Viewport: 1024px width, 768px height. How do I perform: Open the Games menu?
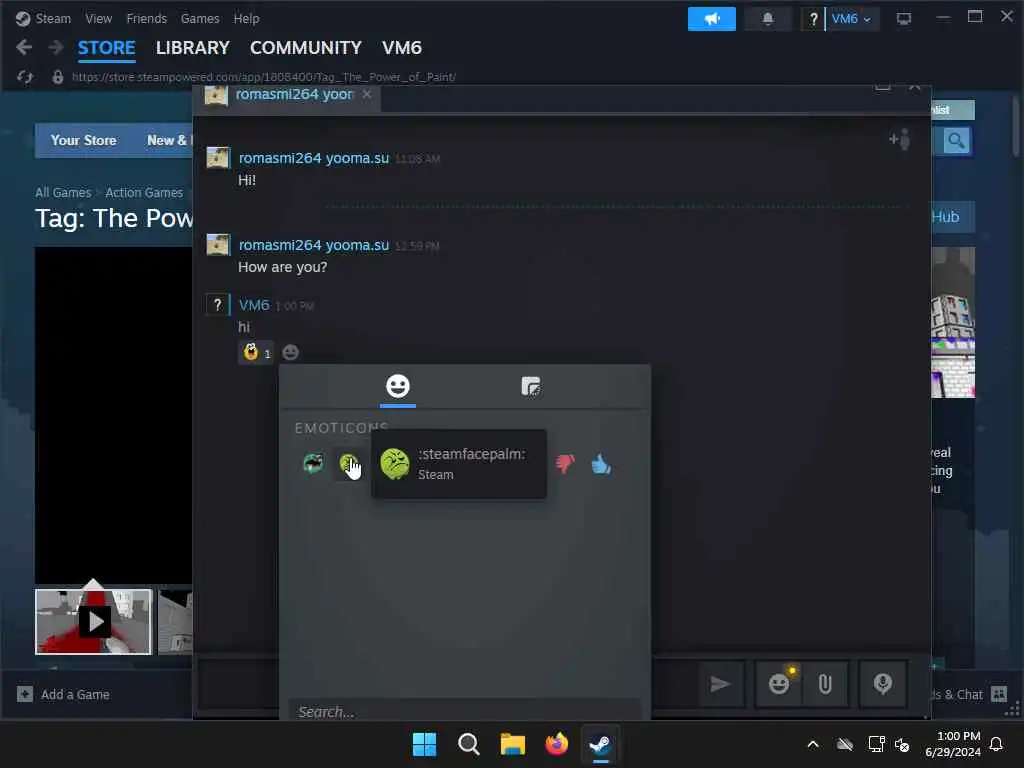(x=200, y=18)
